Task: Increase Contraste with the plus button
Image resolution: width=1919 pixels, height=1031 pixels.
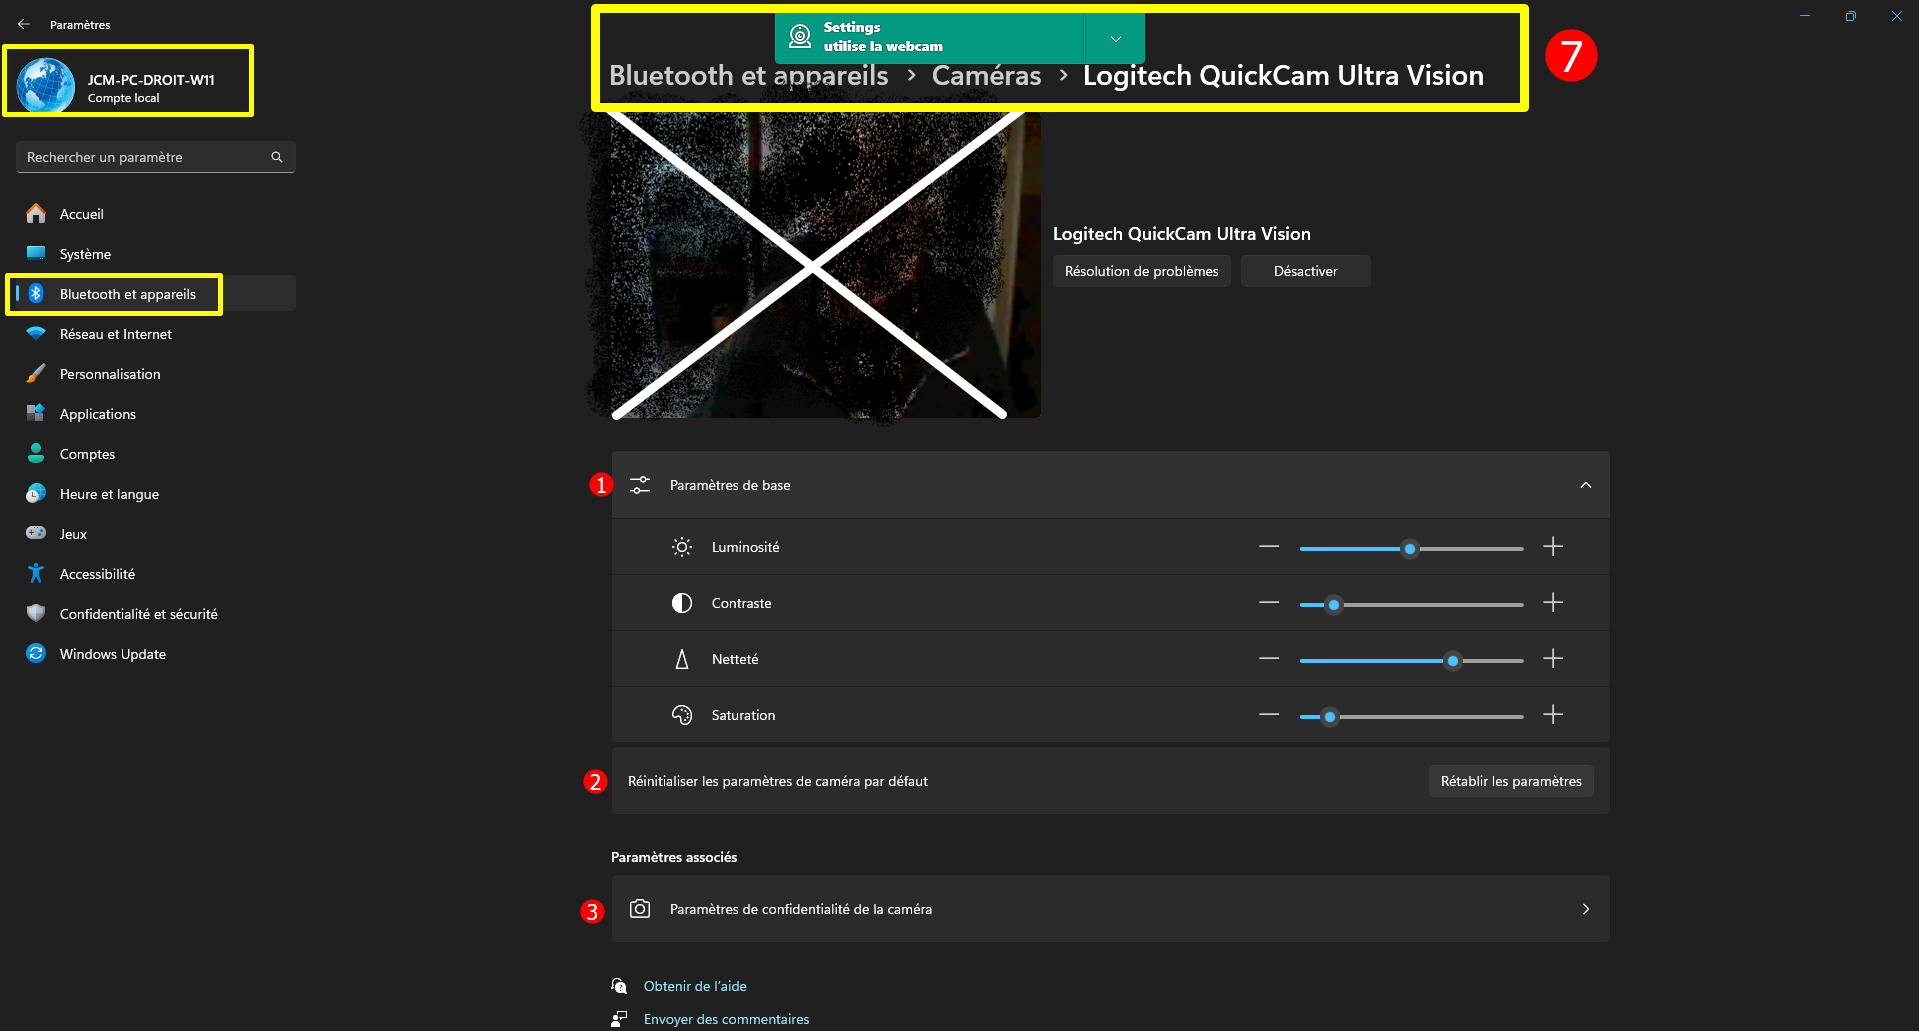Action: point(1553,603)
